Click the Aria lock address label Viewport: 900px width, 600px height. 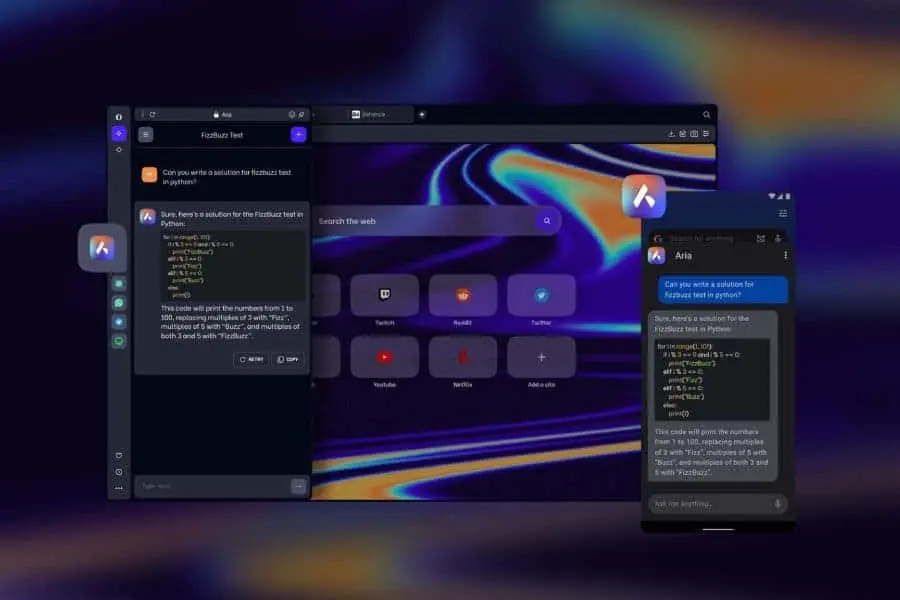coord(223,115)
